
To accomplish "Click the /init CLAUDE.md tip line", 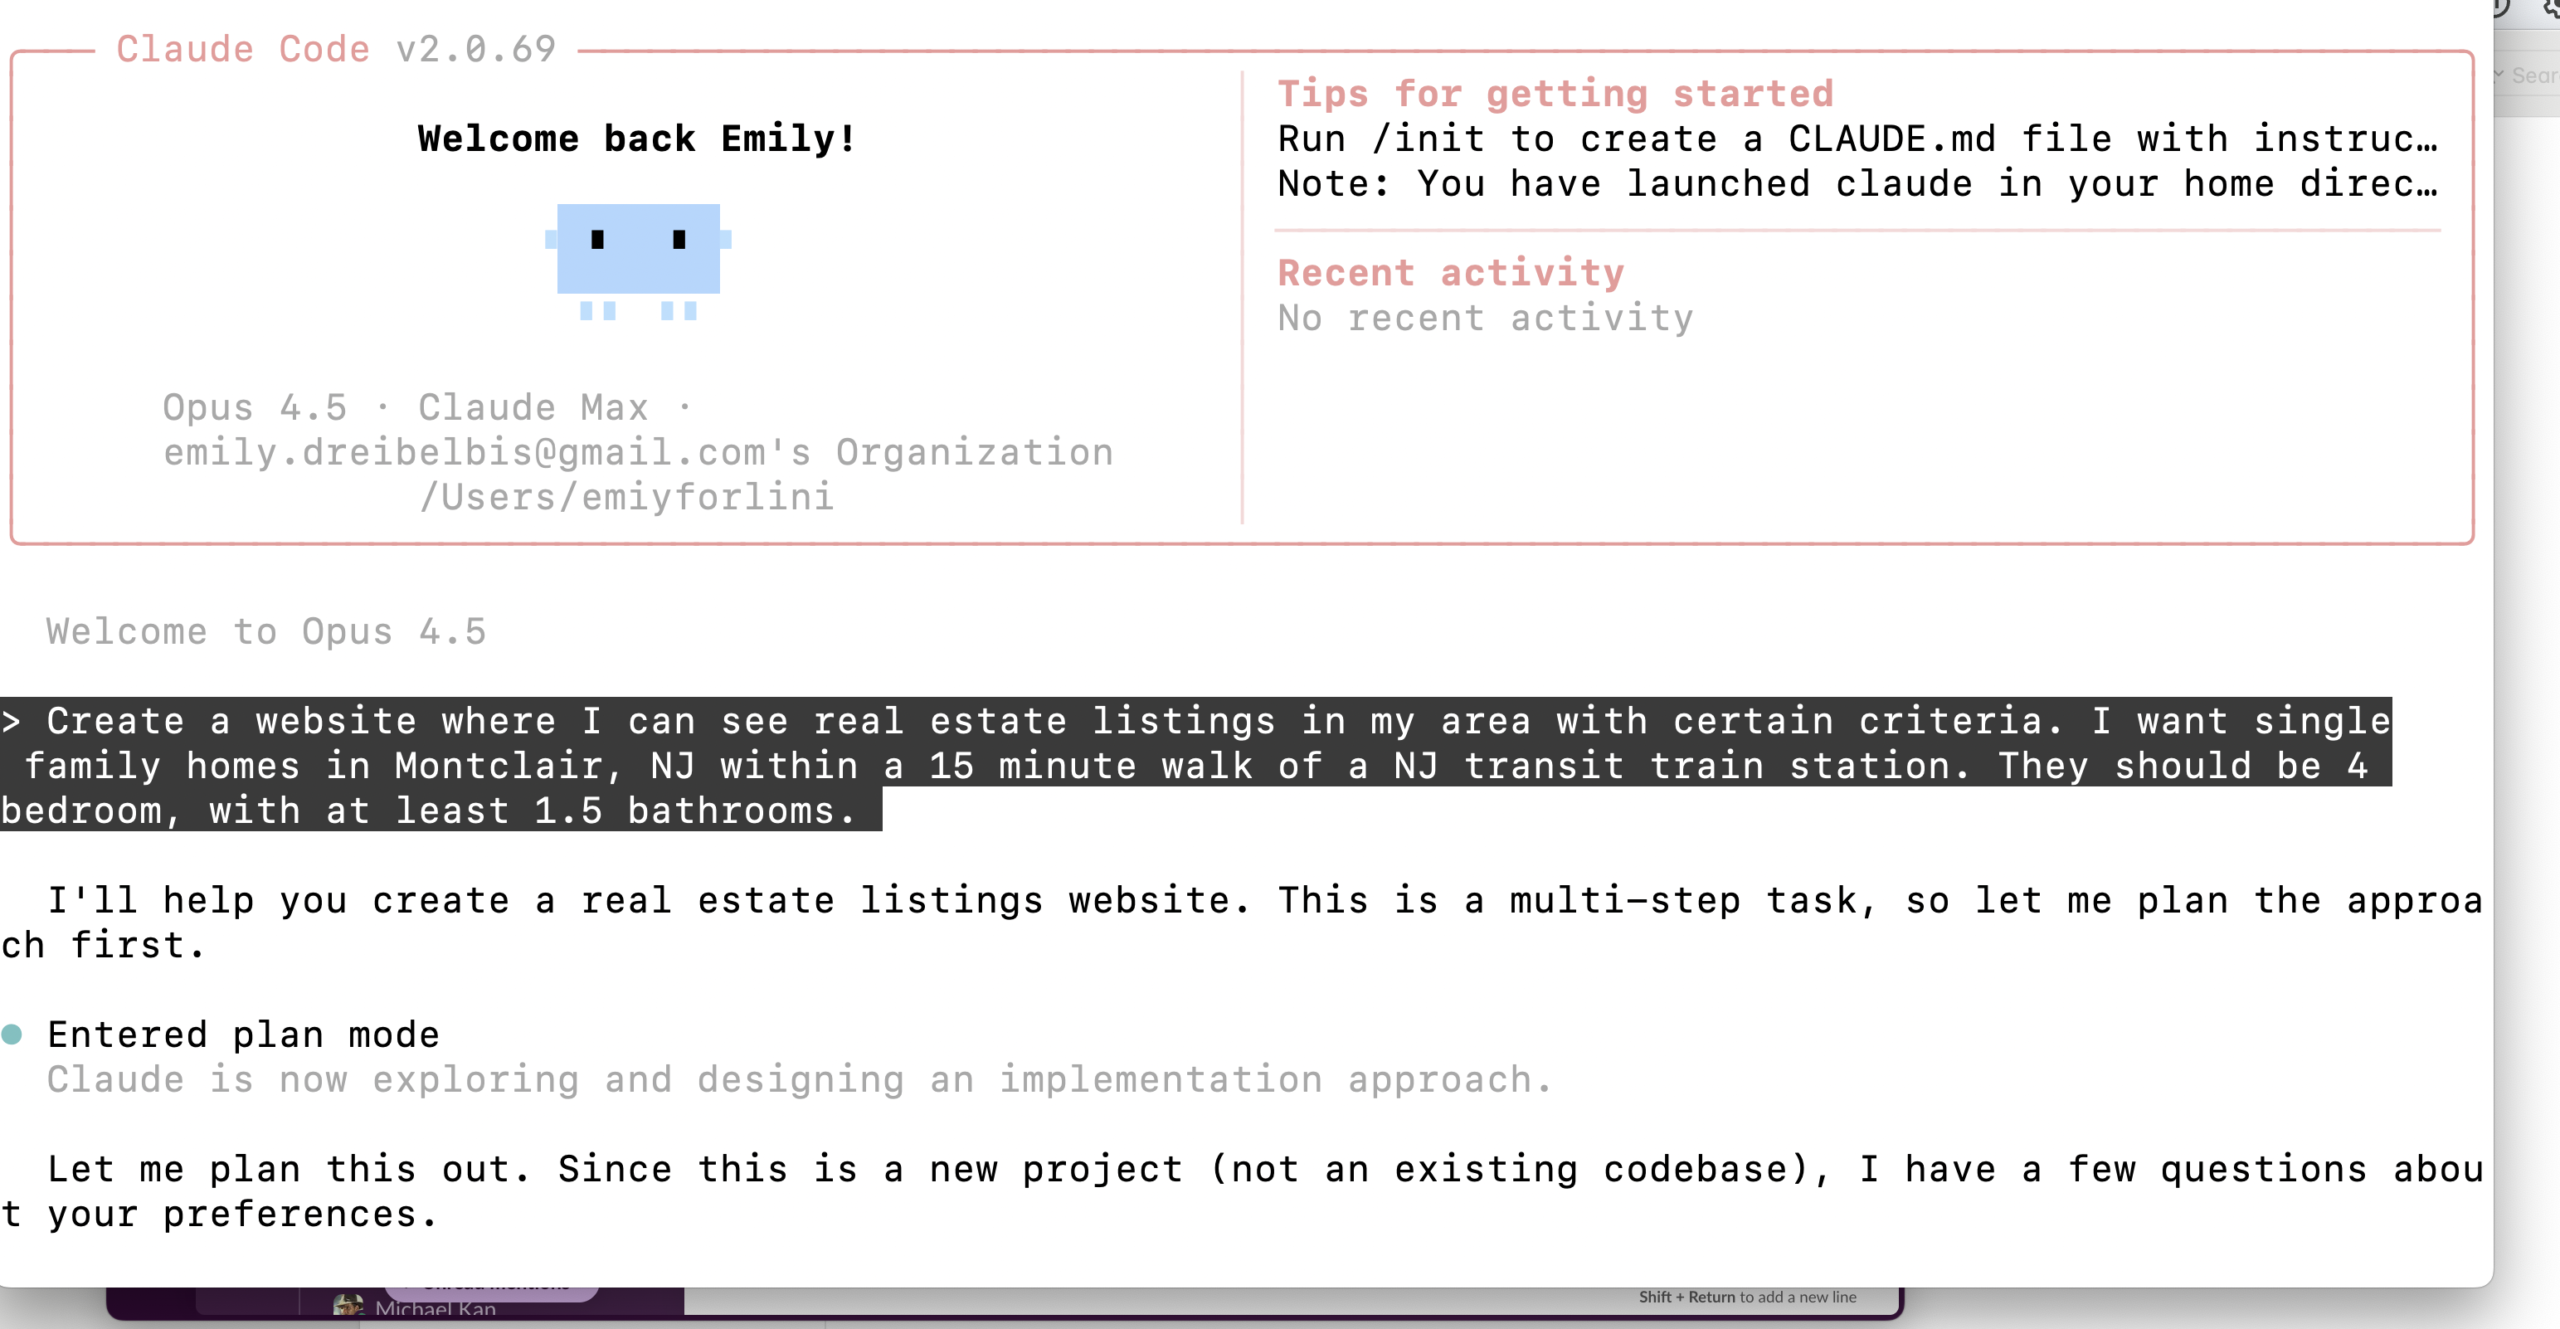I will pos(1857,139).
